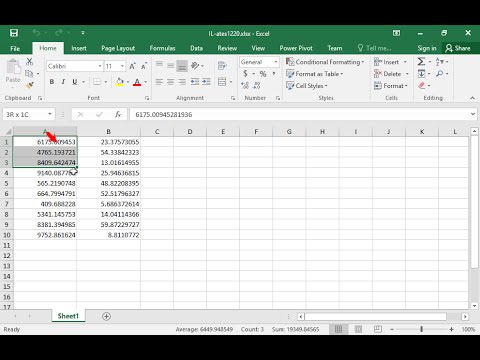
Task: Open the Insert Function fx icon
Action: coord(118,114)
